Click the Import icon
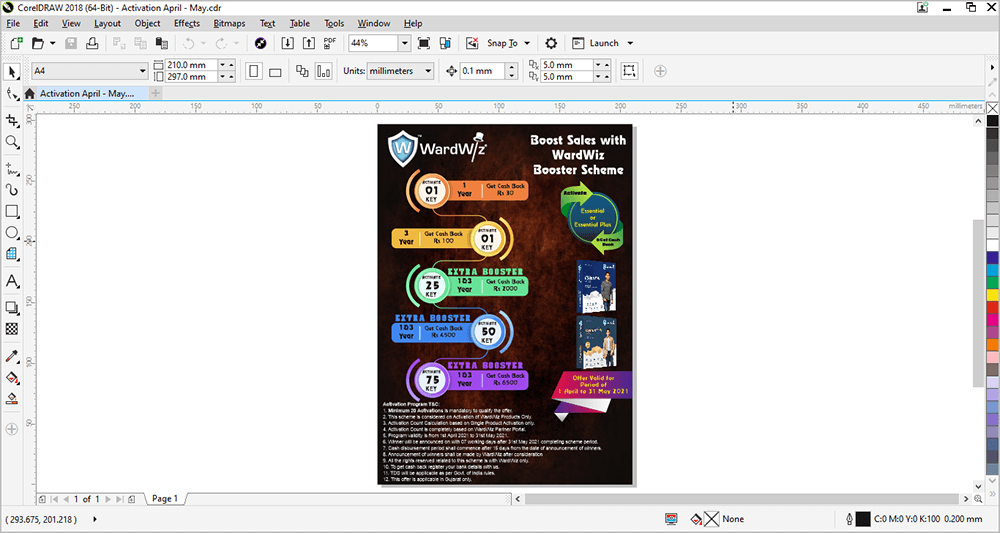The image size is (1000, 533). coord(288,43)
